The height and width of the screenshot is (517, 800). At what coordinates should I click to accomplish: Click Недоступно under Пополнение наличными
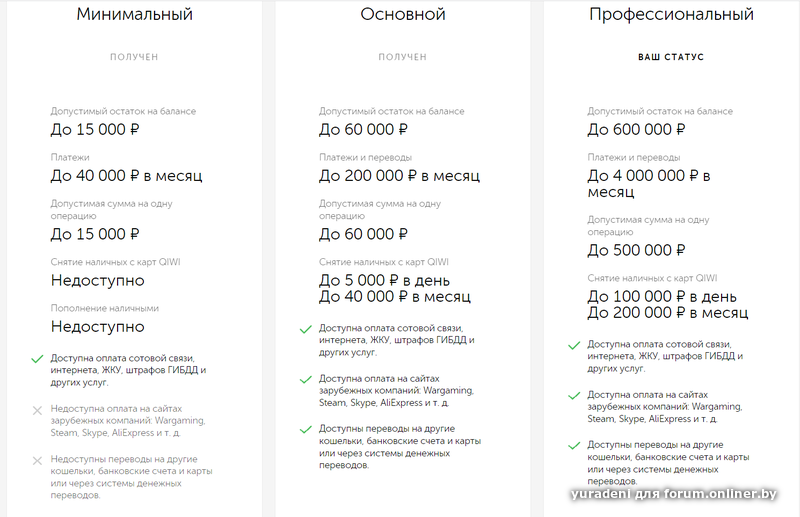pyautogui.click(x=97, y=327)
